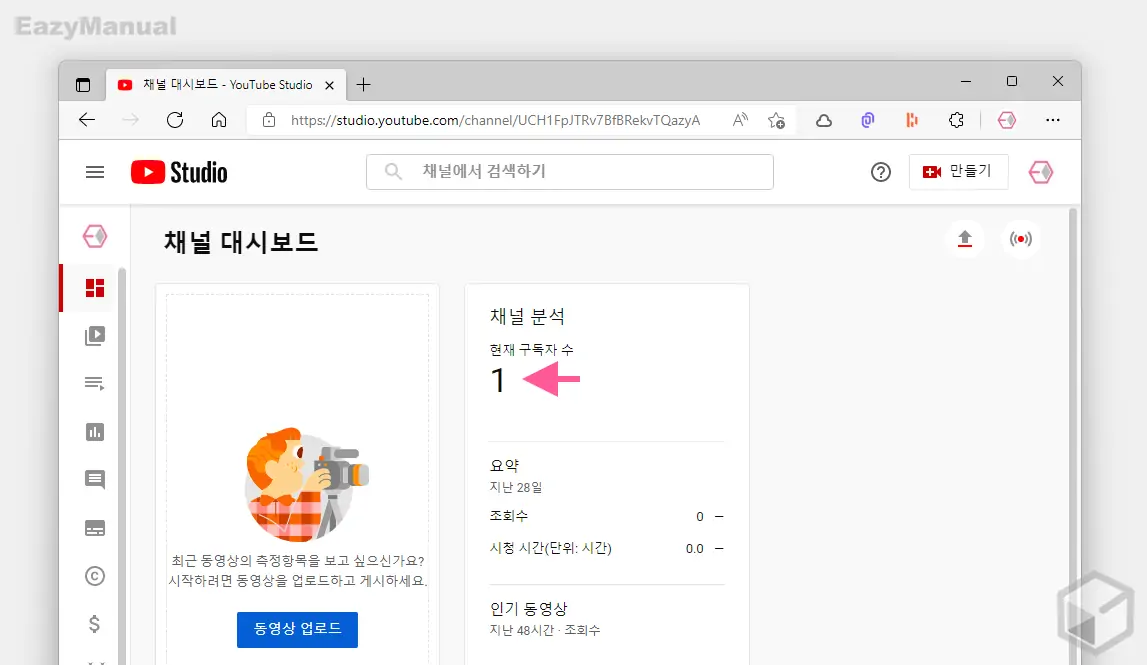This screenshot has width=1147, height=665.
Task: Open the Content videos icon in sidebar
Action: tap(95, 336)
